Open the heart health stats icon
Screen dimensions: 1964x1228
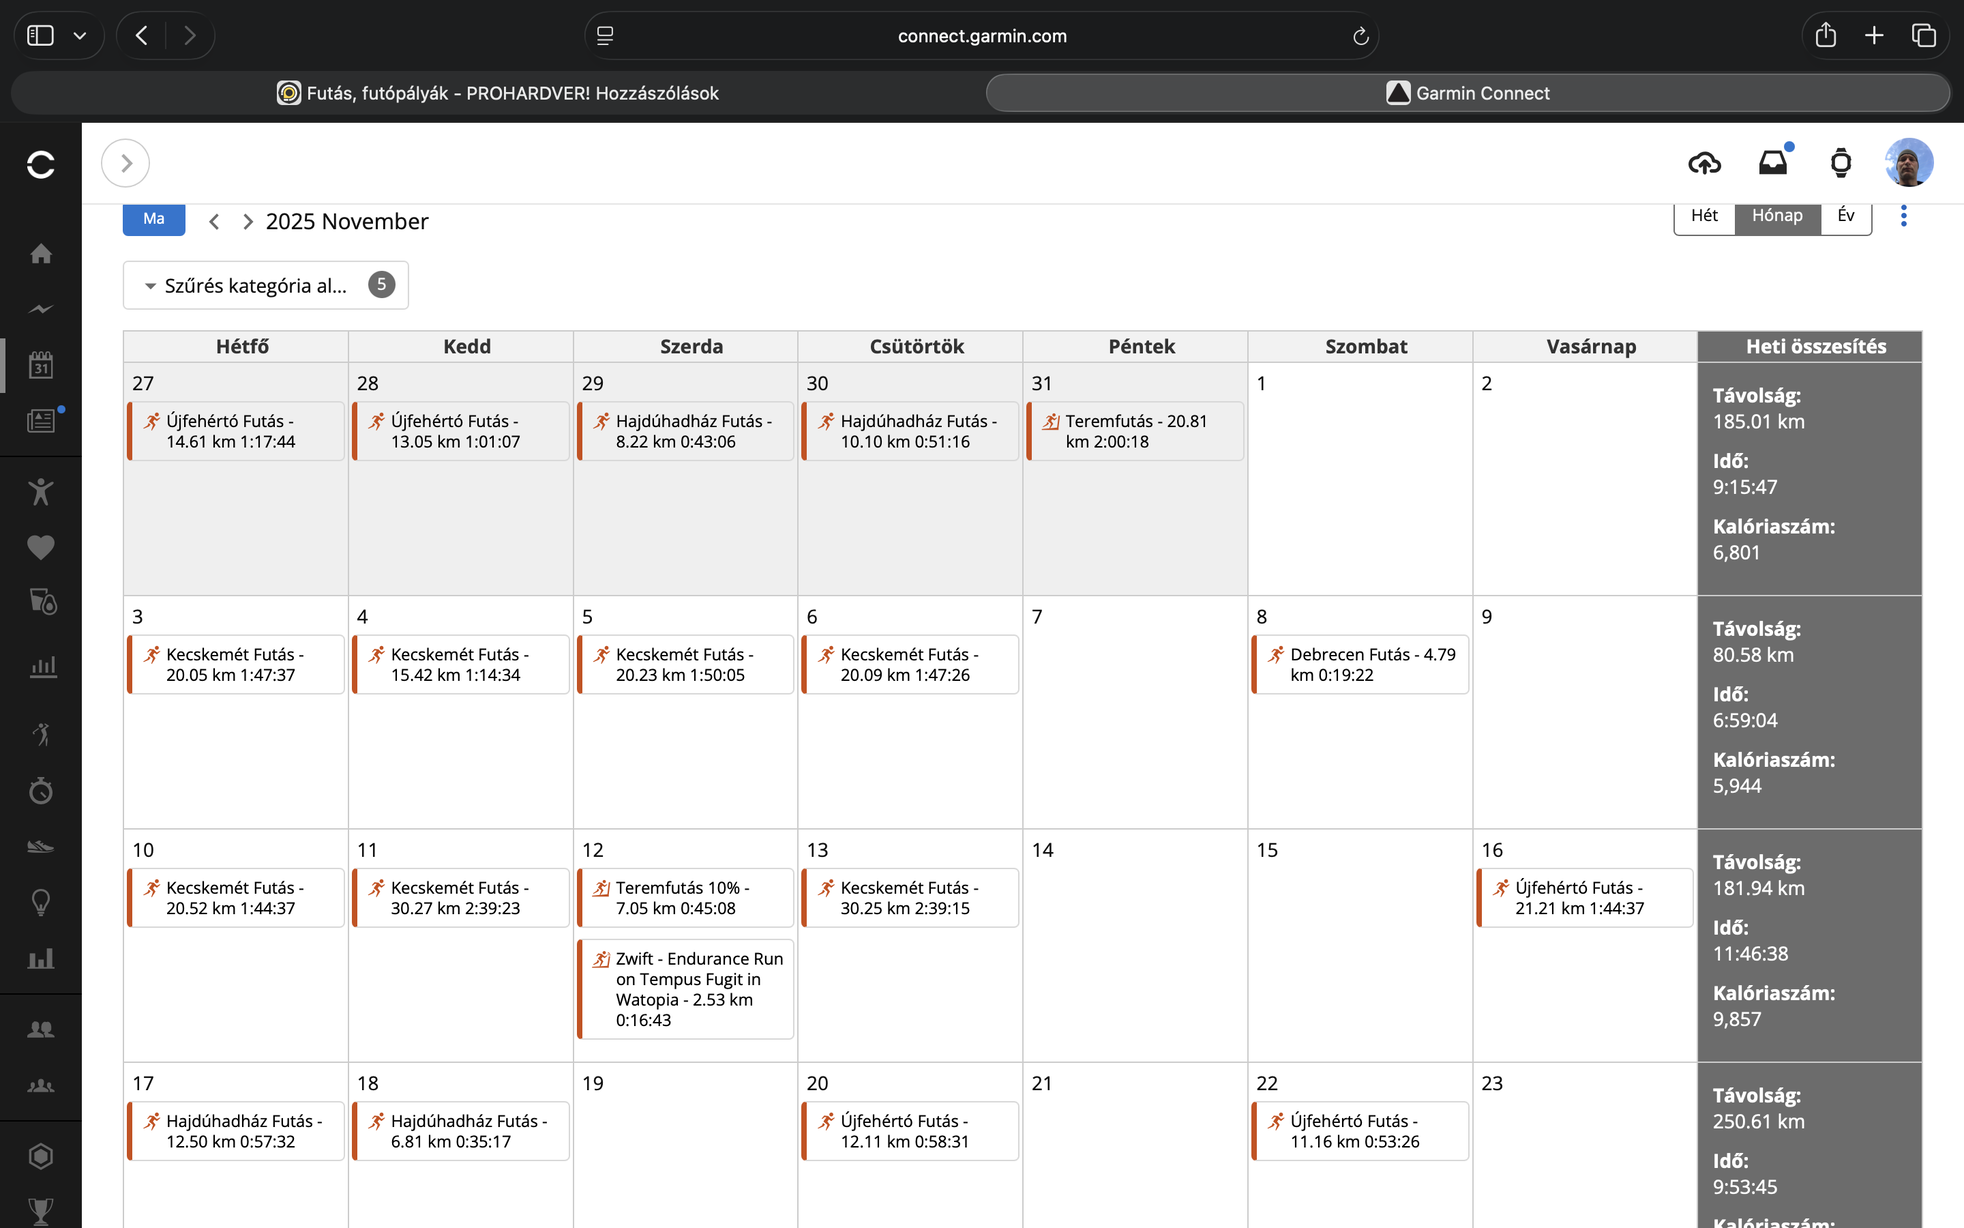(41, 547)
